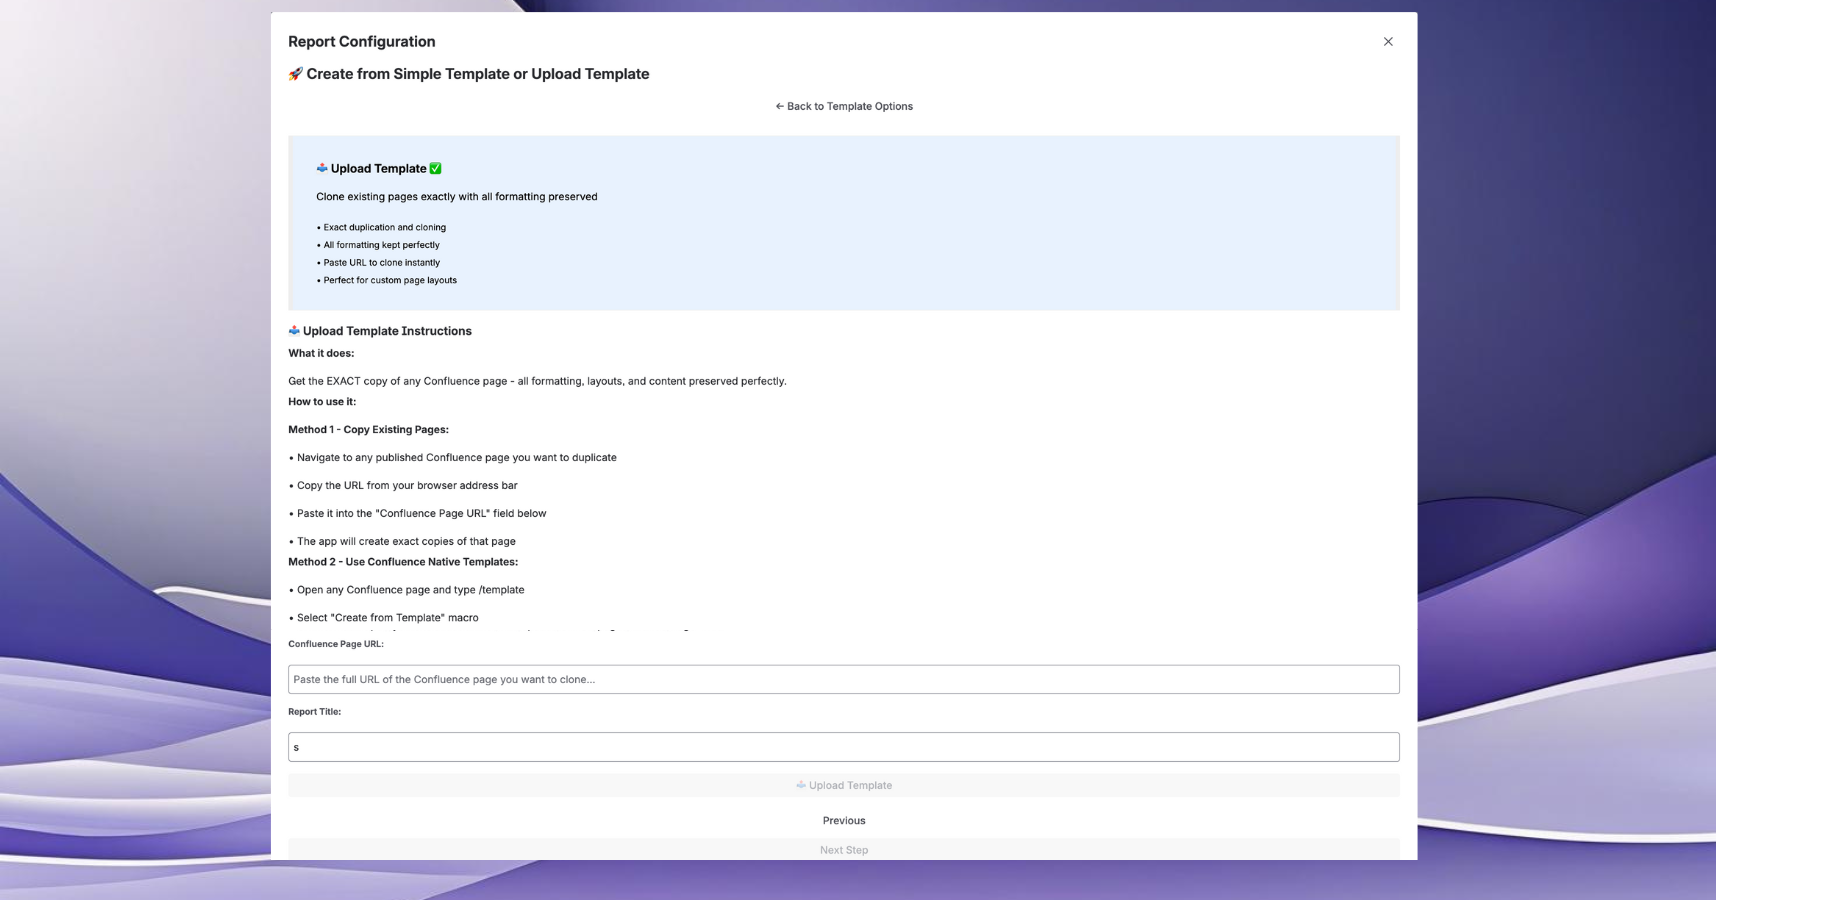Select the blue Upload Template option card
Image resolution: width=1840 pixels, height=900 pixels.
(843, 223)
